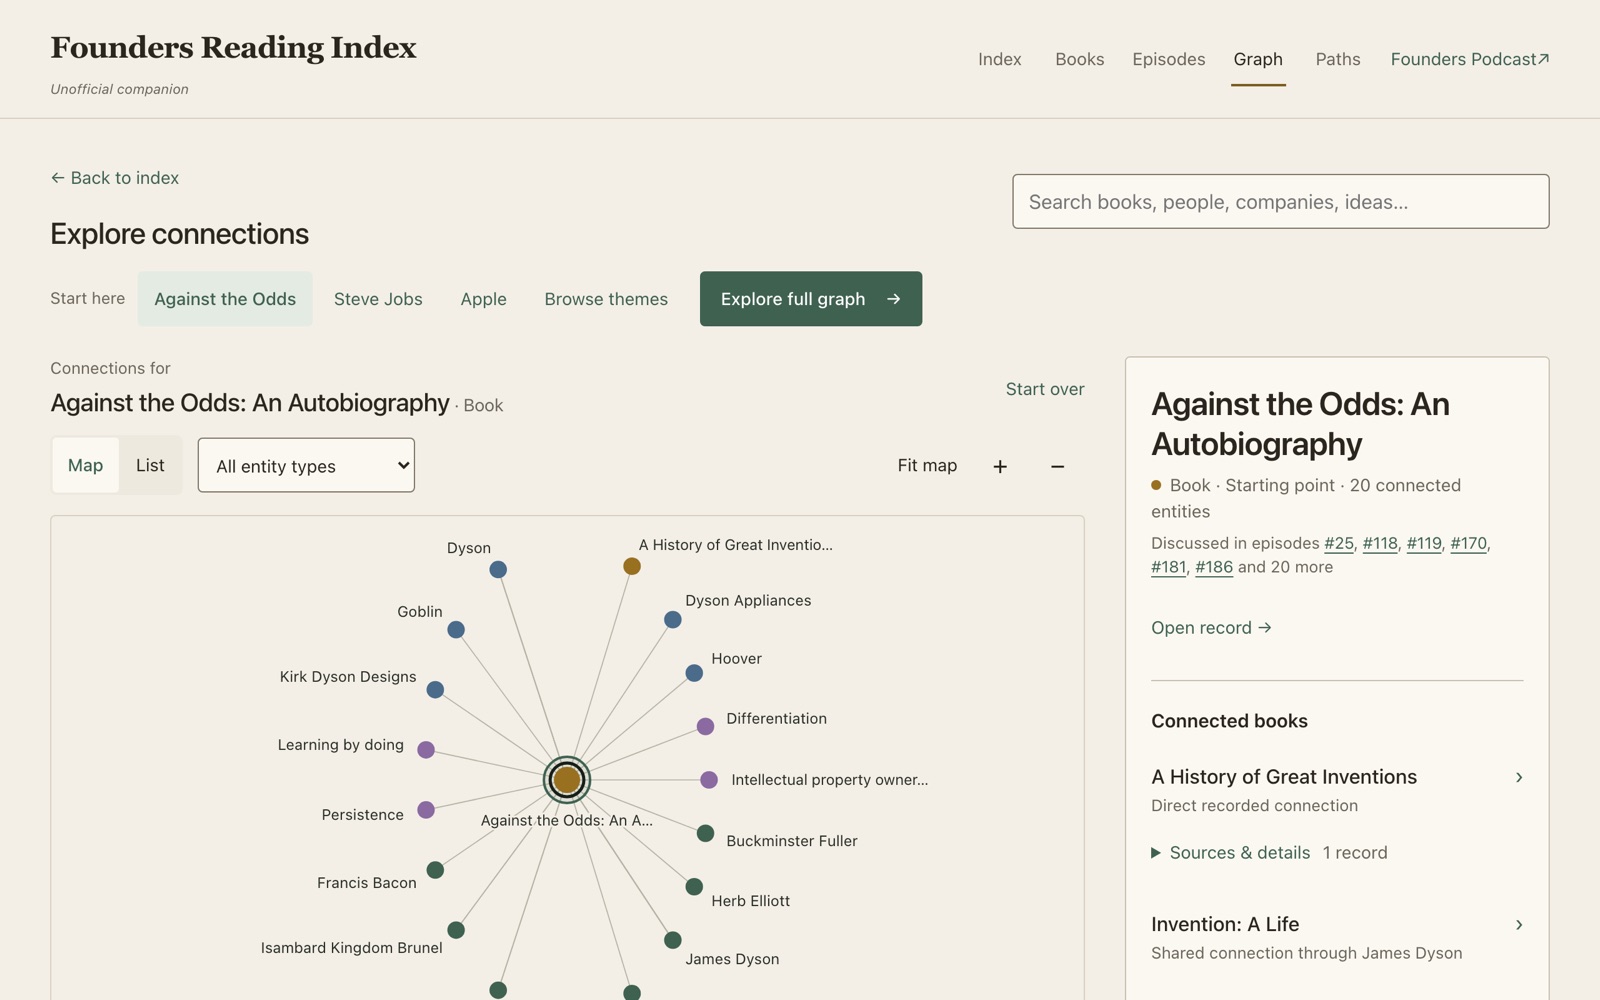Focus the search books, people field
Screen dimensions: 1600x1000
click(1281, 202)
